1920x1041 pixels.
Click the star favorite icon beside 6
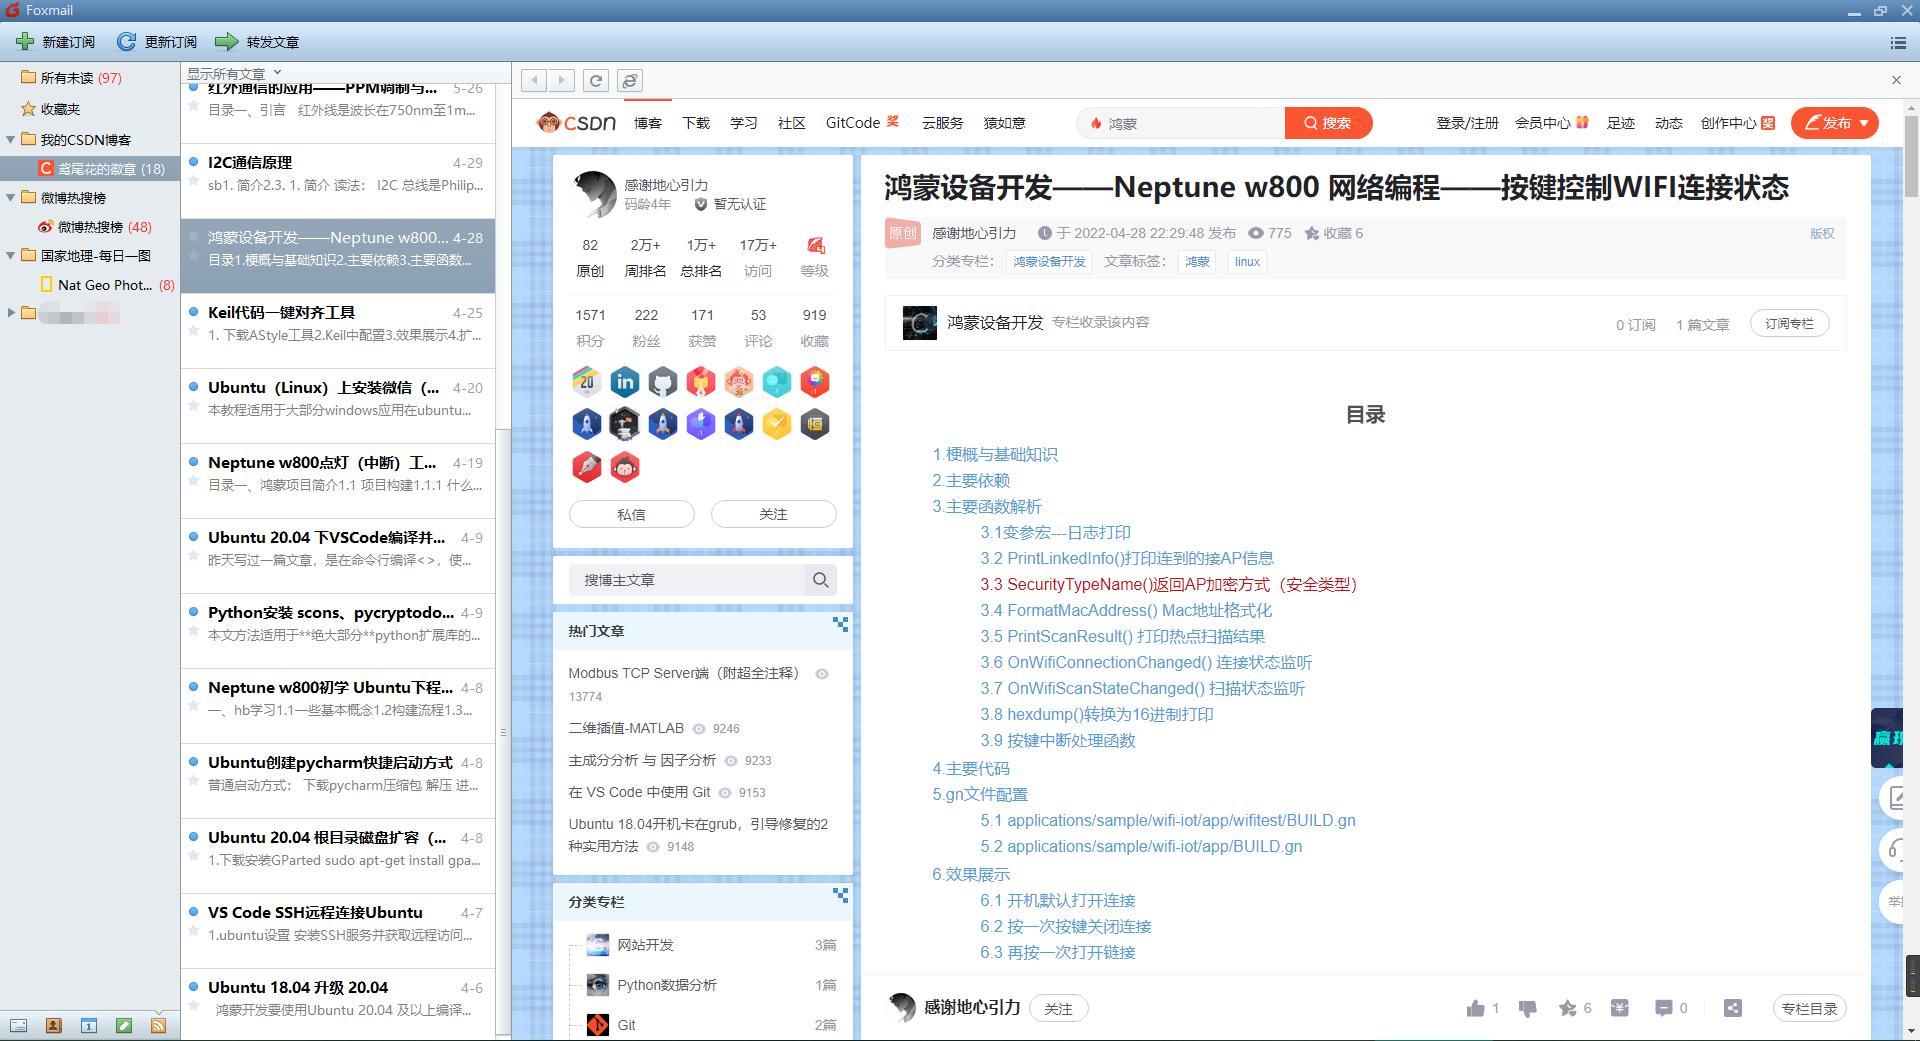pyautogui.click(x=1567, y=1008)
